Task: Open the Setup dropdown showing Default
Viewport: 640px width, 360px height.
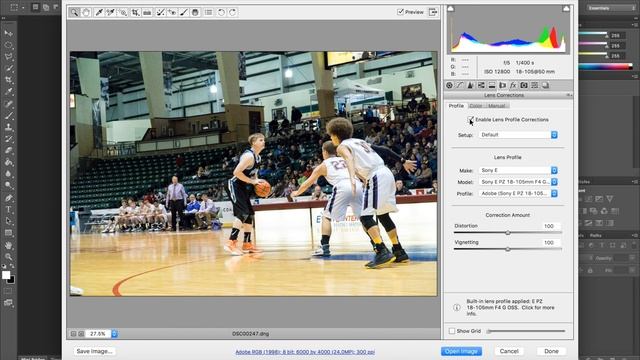Action: click(x=518, y=135)
